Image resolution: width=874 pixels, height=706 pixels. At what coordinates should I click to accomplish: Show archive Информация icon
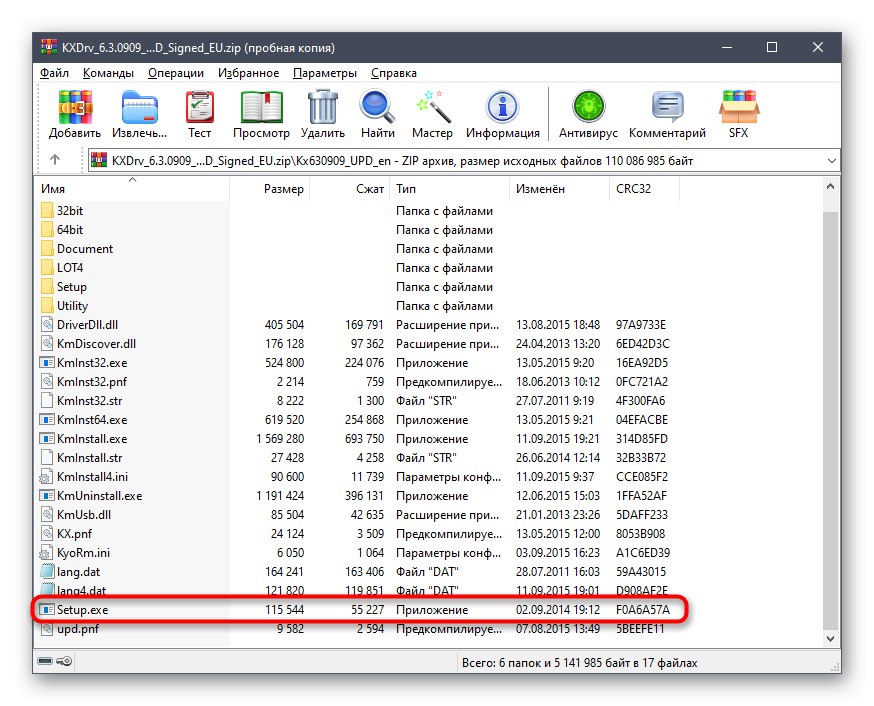tap(503, 107)
